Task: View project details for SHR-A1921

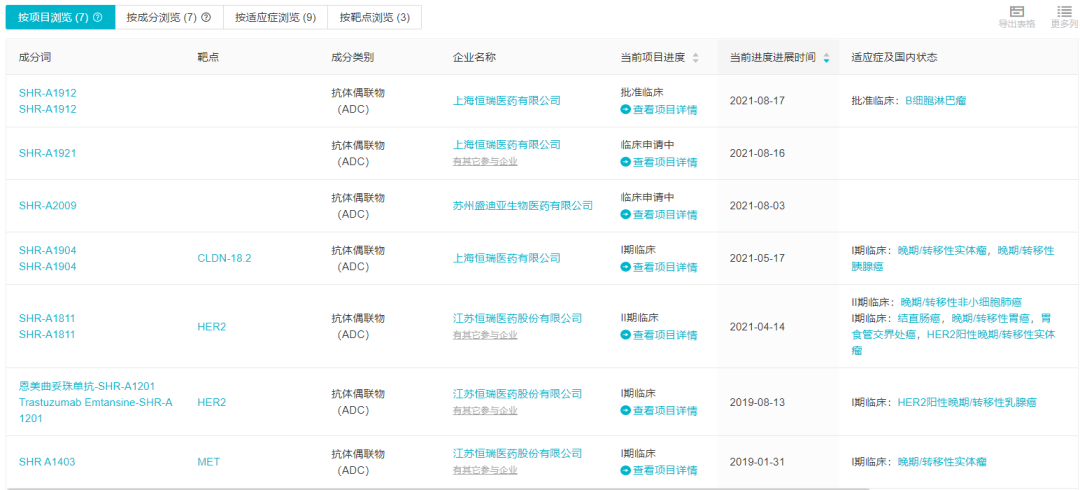Action: point(658,162)
